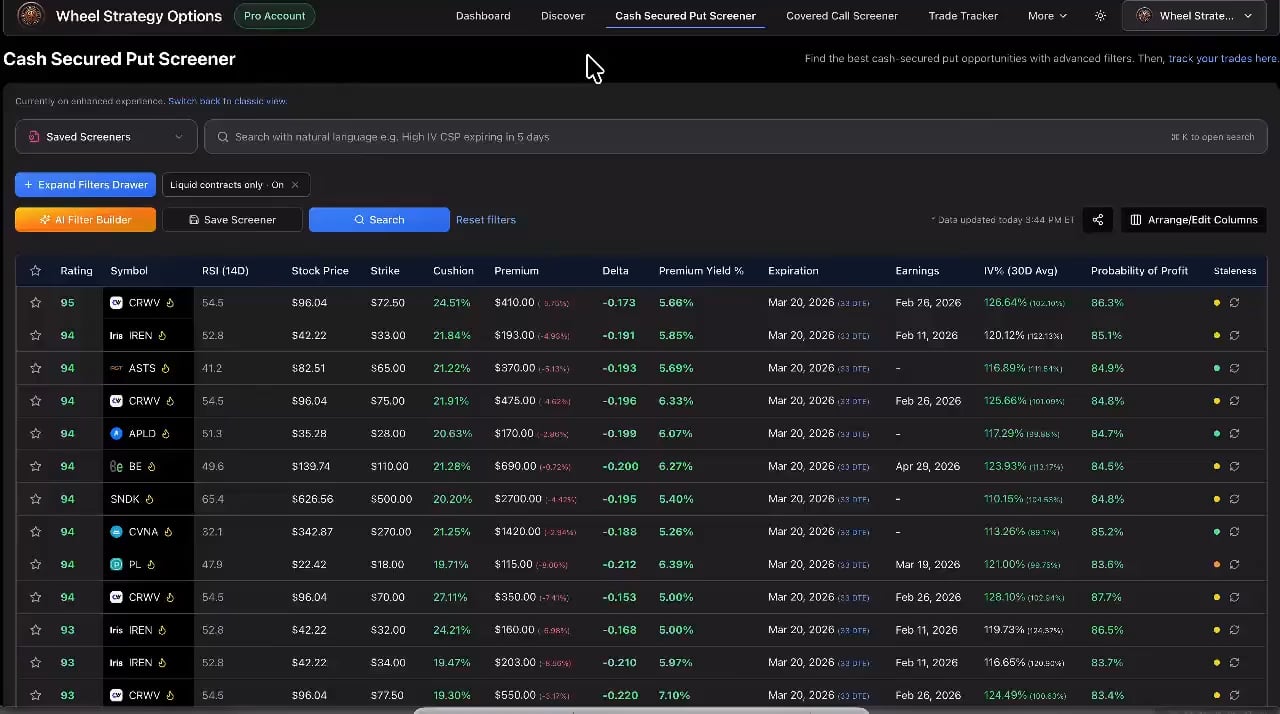
Task: Star the PL row
Action: pos(36,565)
